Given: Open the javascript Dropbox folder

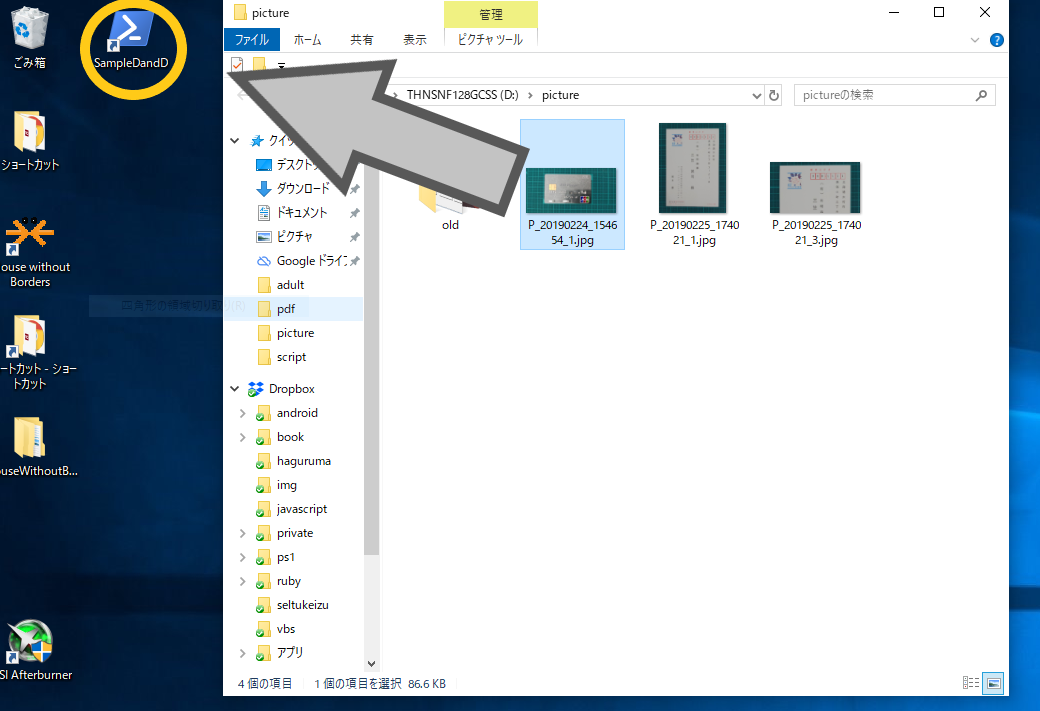Looking at the screenshot, I should click(302, 509).
